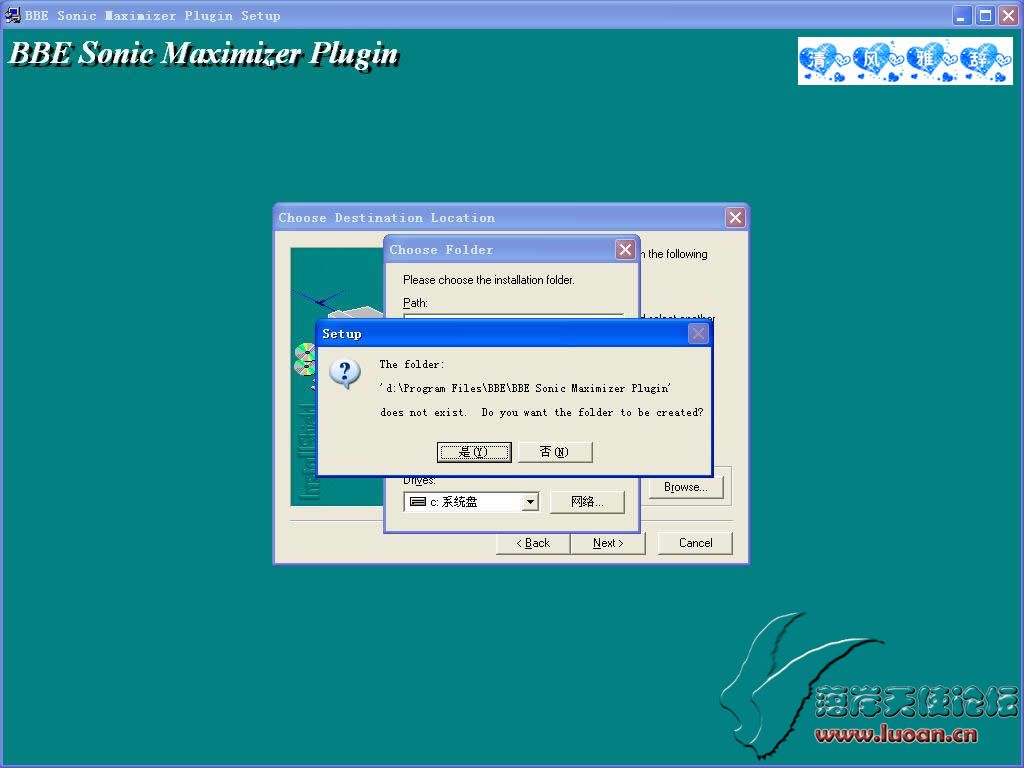Image resolution: width=1024 pixels, height=768 pixels.
Task: Click the BBE Sonic Maximizer Plugin heading
Action: click(x=204, y=54)
